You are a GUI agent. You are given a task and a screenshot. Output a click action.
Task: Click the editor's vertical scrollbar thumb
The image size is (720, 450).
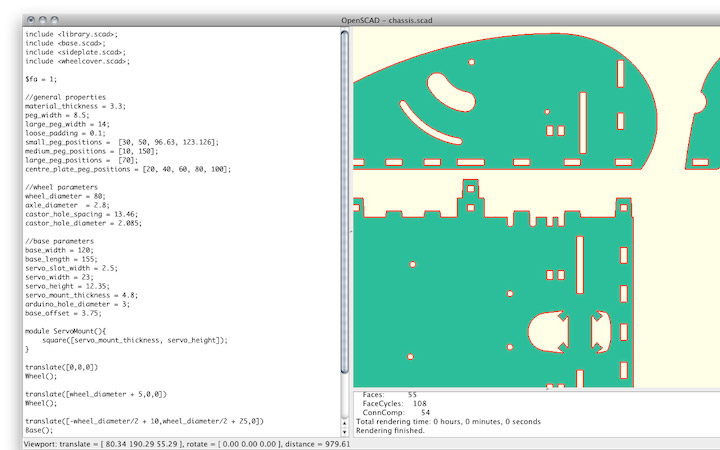point(345,200)
